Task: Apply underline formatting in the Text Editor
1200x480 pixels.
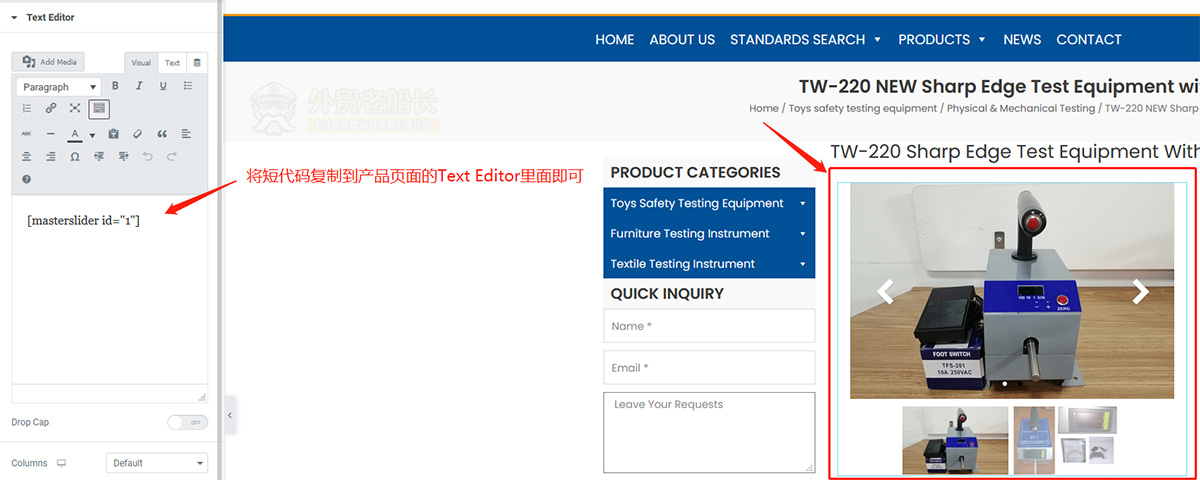Action: coord(163,86)
